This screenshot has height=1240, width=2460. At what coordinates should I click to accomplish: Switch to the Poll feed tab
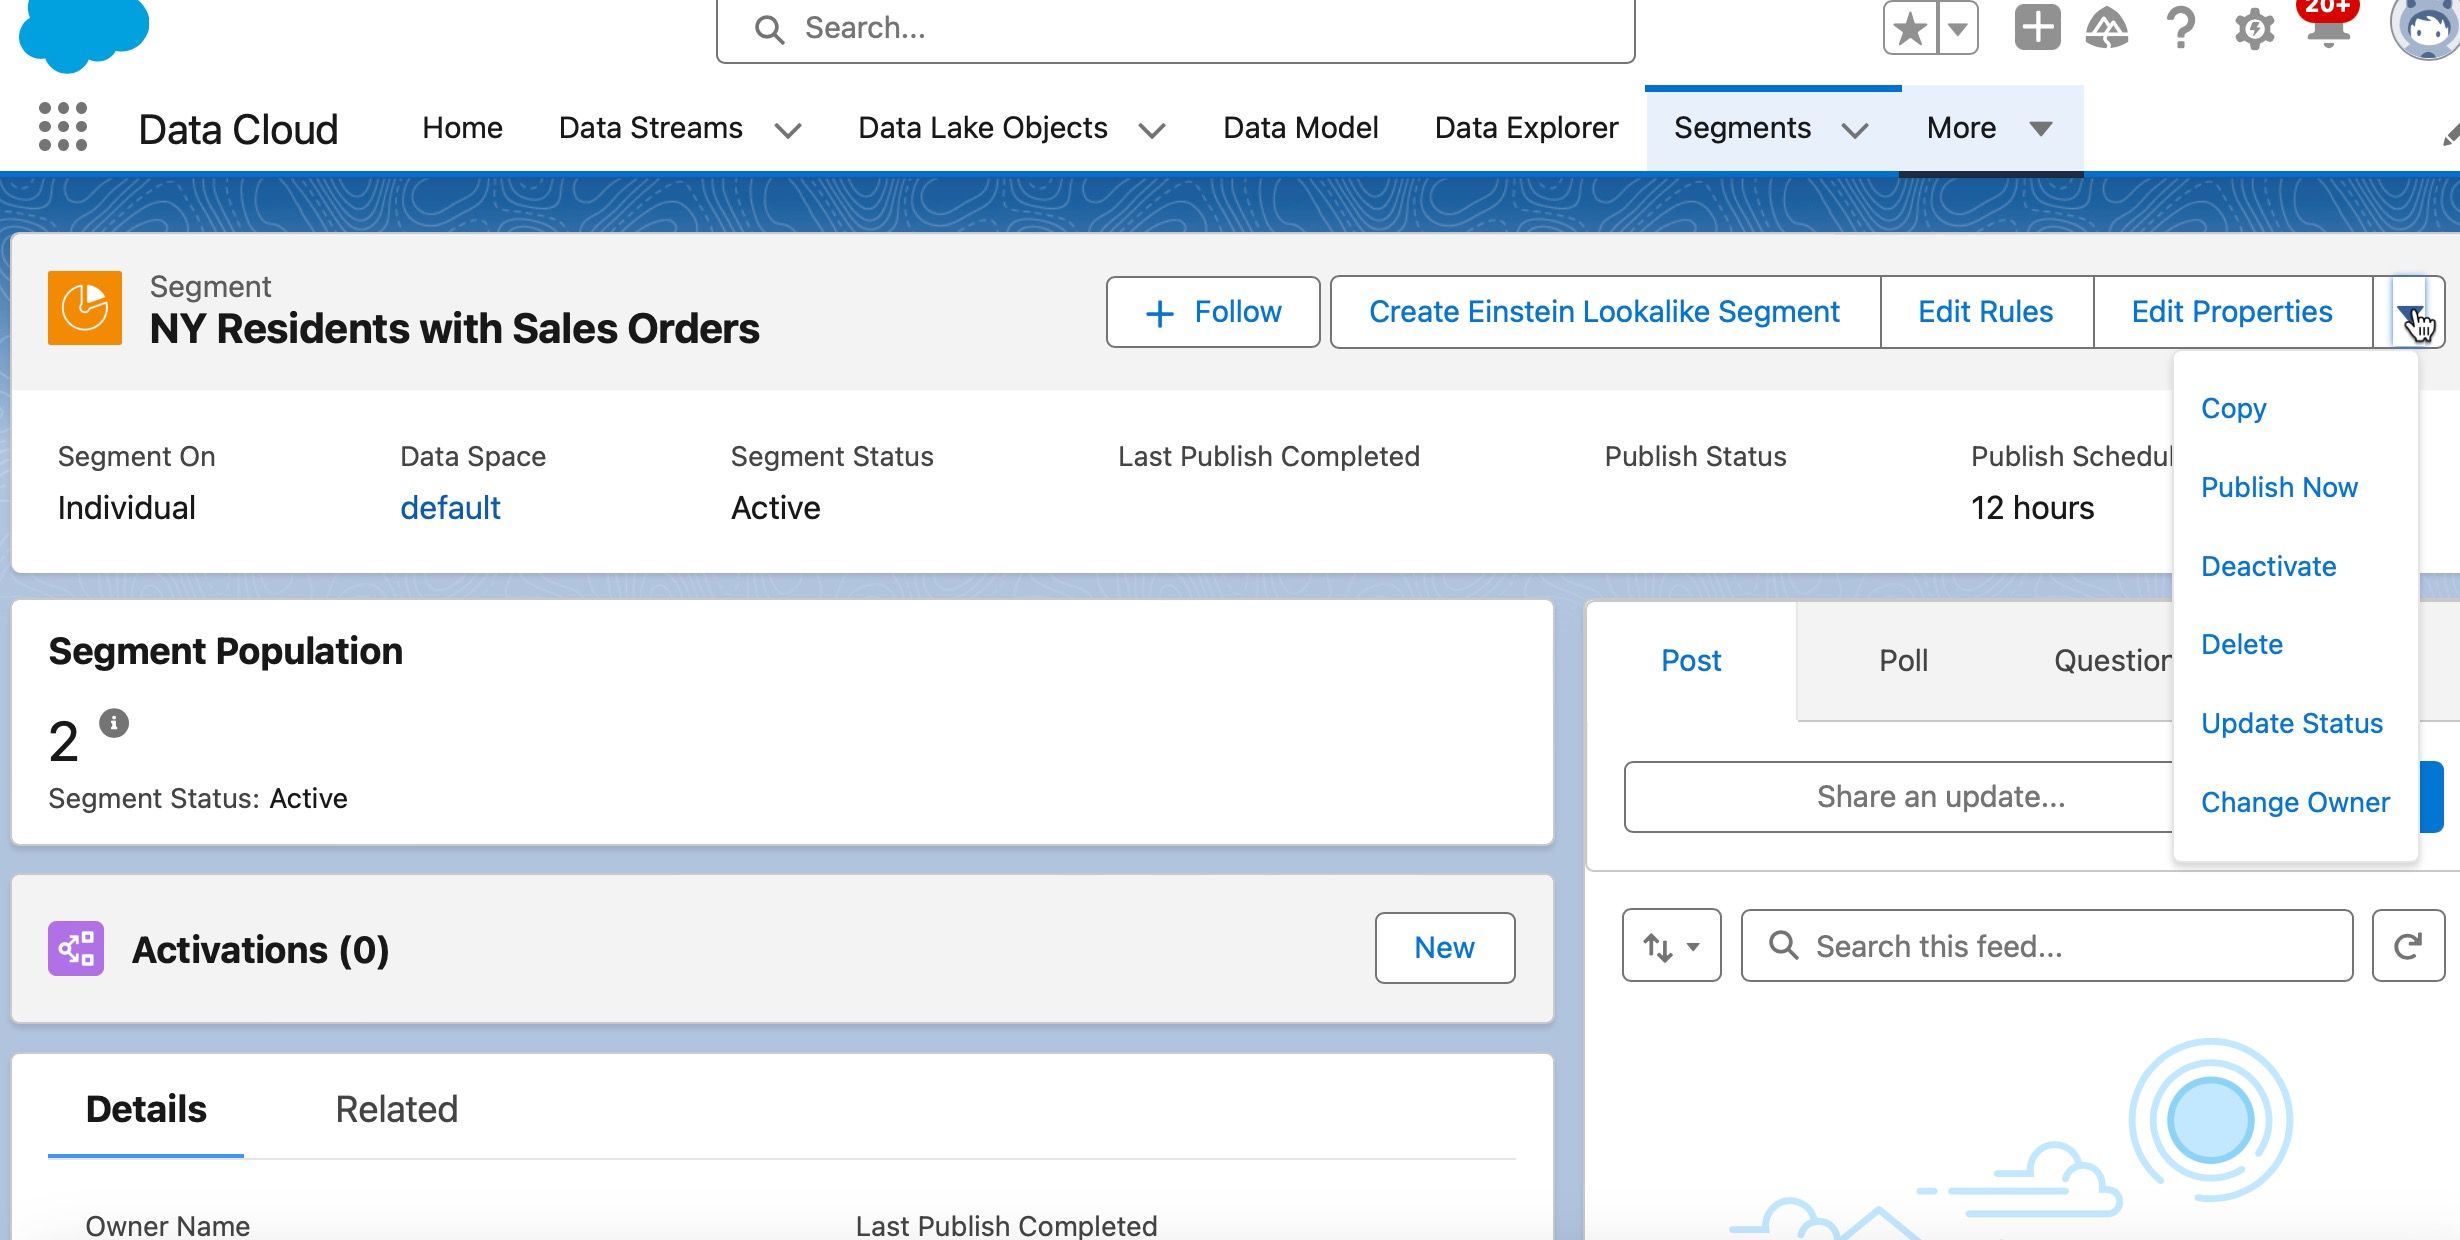coord(1903,660)
